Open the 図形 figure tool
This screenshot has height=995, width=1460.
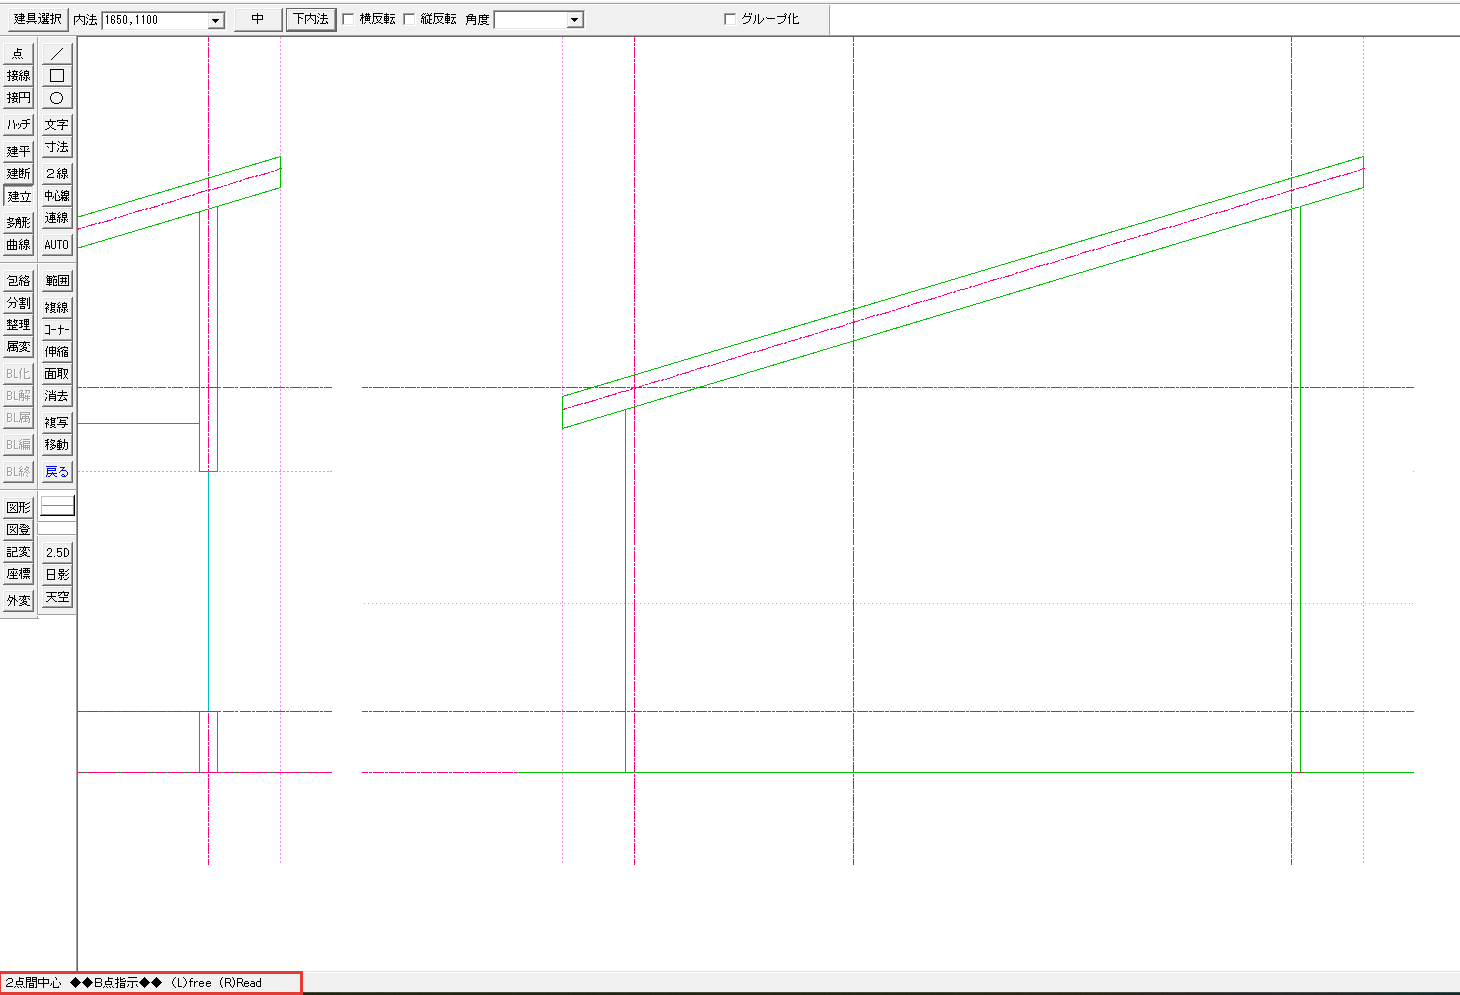pos(19,508)
